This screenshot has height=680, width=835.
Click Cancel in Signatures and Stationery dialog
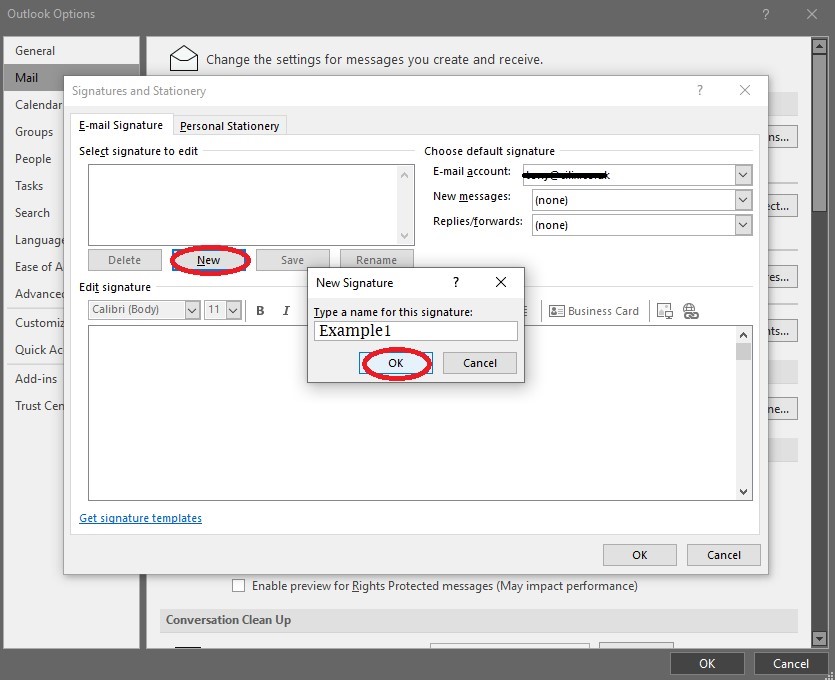(x=724, y=555)
